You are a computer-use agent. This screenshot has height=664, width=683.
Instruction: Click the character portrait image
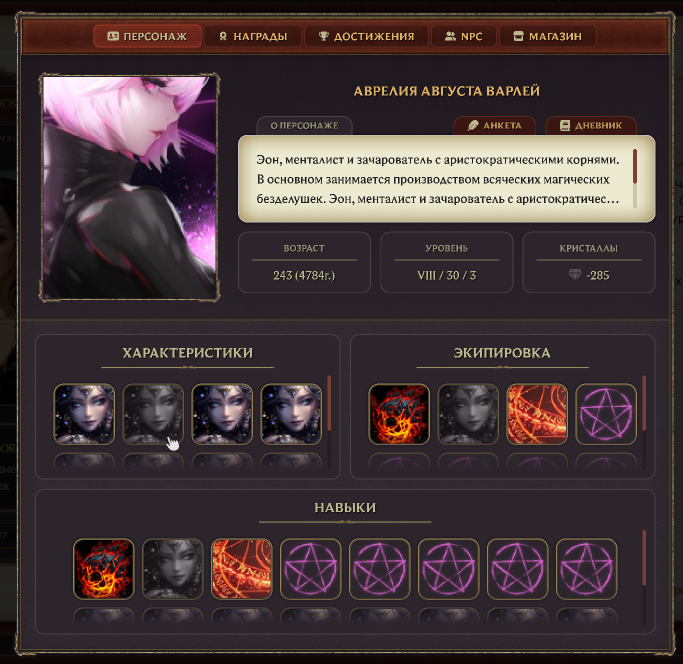tap(129, 187)
